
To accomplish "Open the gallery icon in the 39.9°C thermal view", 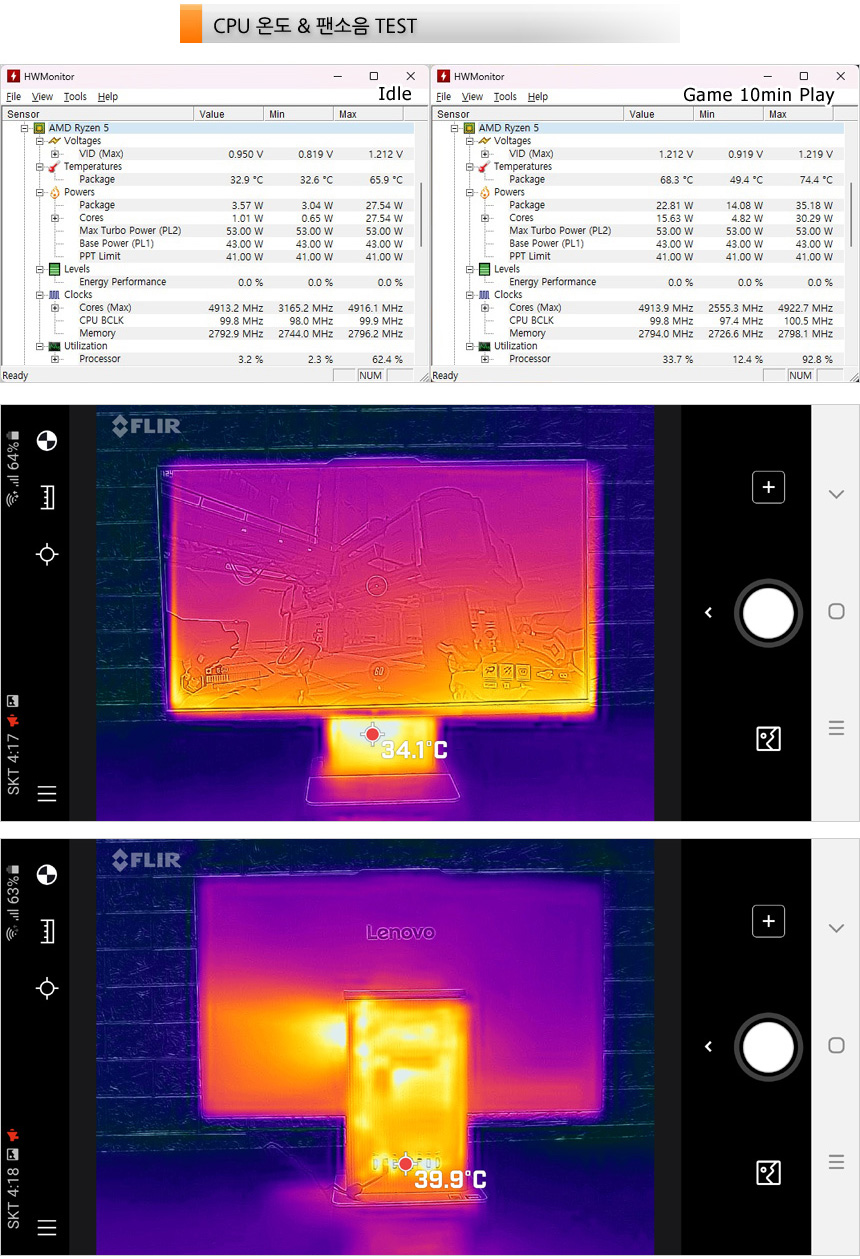I will (768, 1172).
